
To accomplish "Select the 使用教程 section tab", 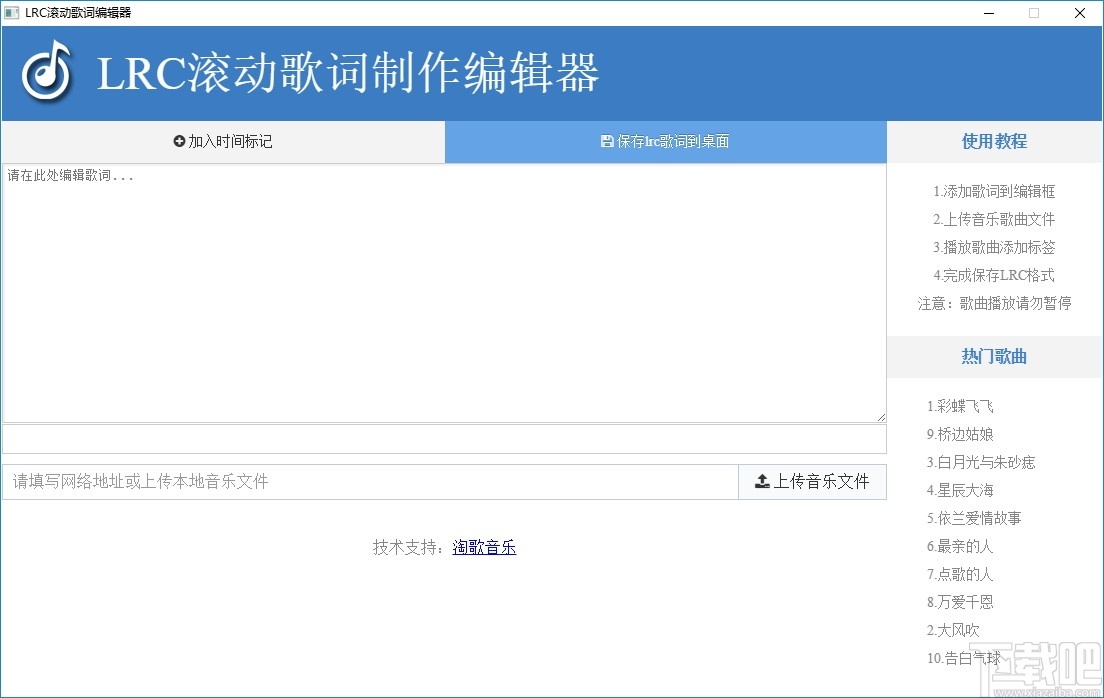I will coord(993,141).
